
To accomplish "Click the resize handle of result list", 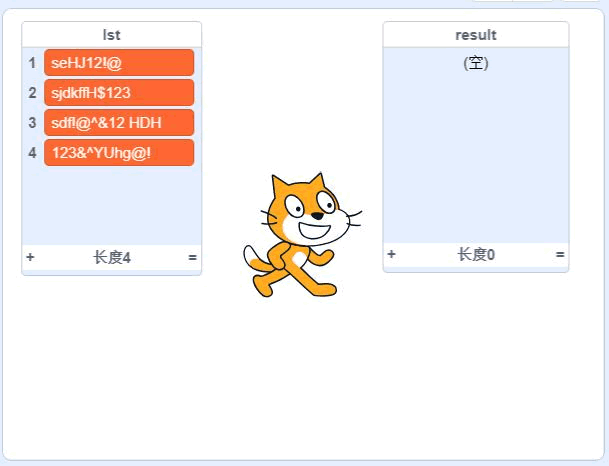I will pyautogui.click(x=560, y=255).
